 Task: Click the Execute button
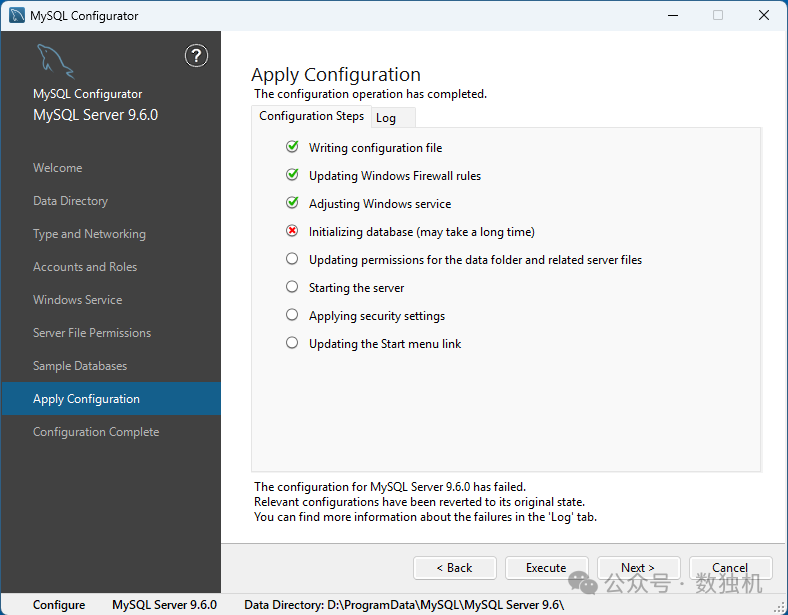click(x=546, y=568)
